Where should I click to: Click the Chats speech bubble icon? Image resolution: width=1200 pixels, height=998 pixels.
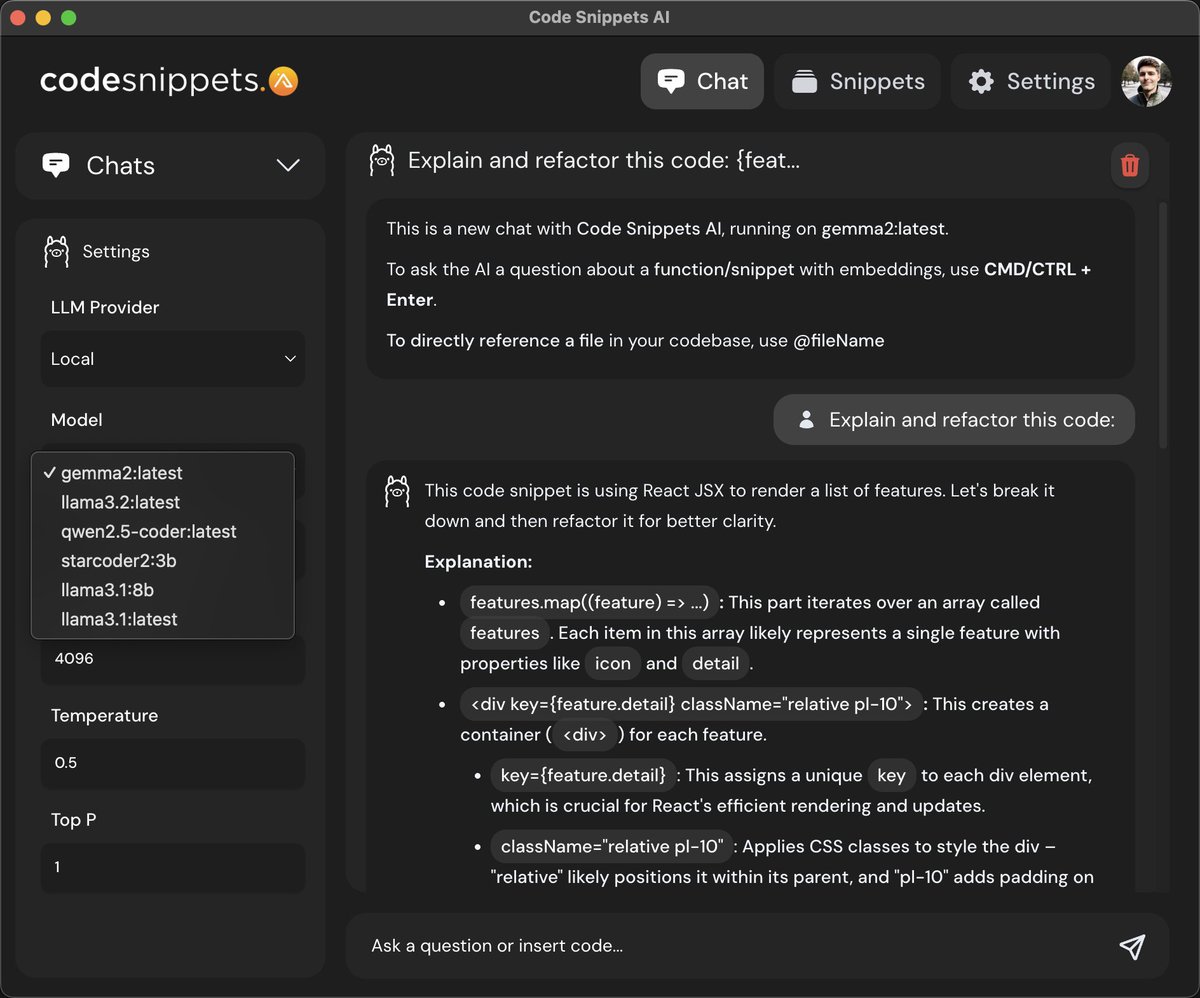pyautogui.click(x=56, y=165)
